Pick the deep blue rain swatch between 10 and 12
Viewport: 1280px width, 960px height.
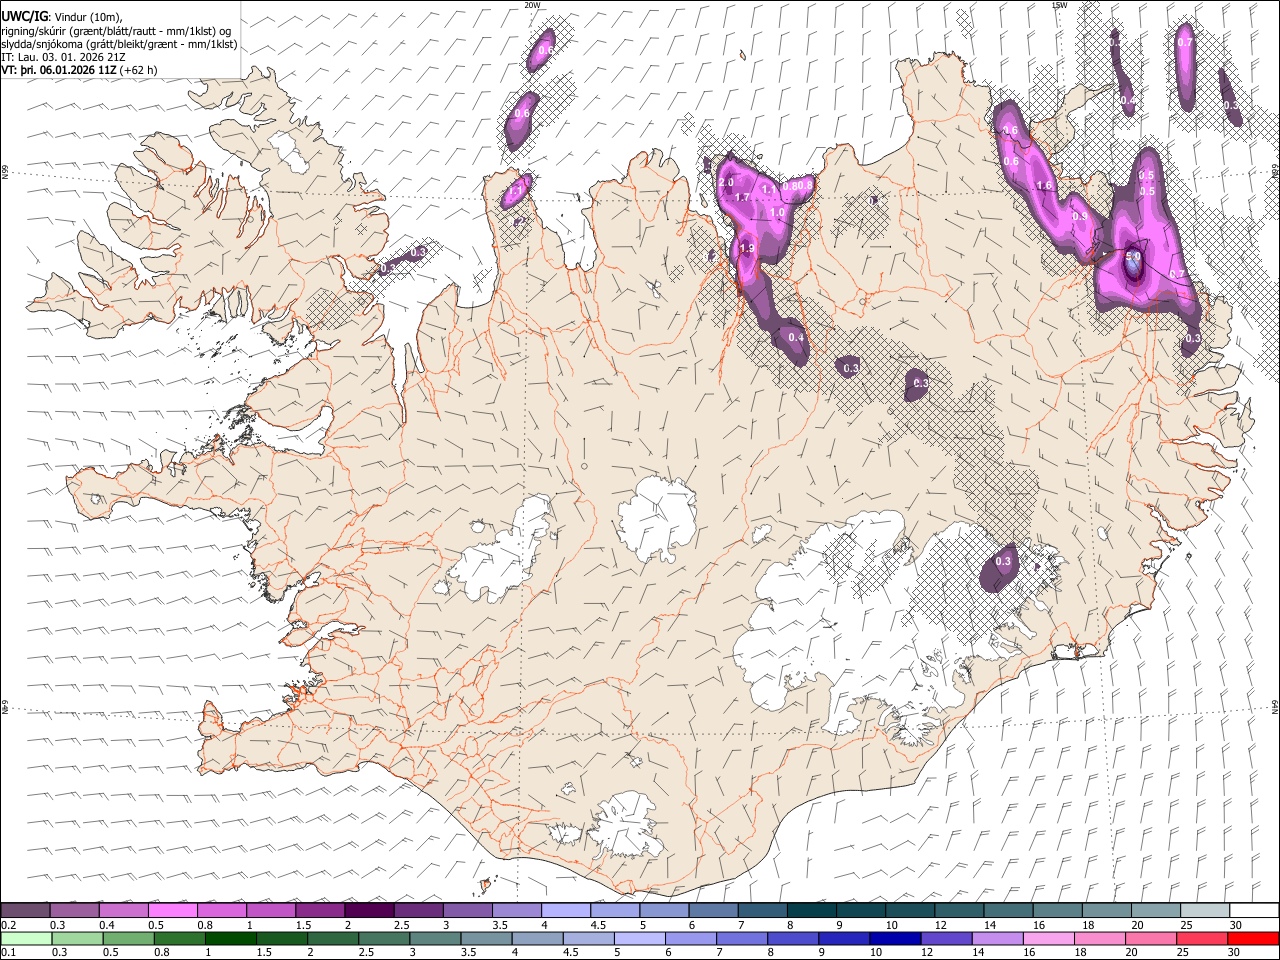click(893, 938)
